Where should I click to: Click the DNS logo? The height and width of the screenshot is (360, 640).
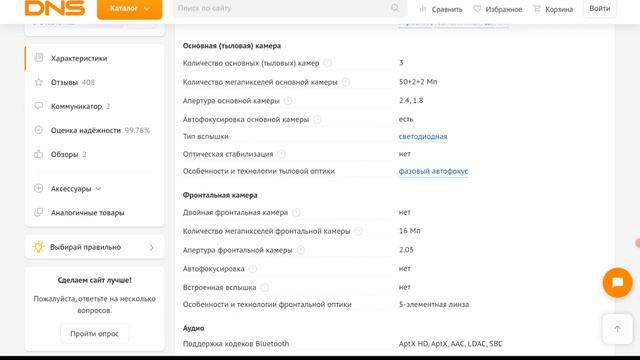click(x=55, y=8)
